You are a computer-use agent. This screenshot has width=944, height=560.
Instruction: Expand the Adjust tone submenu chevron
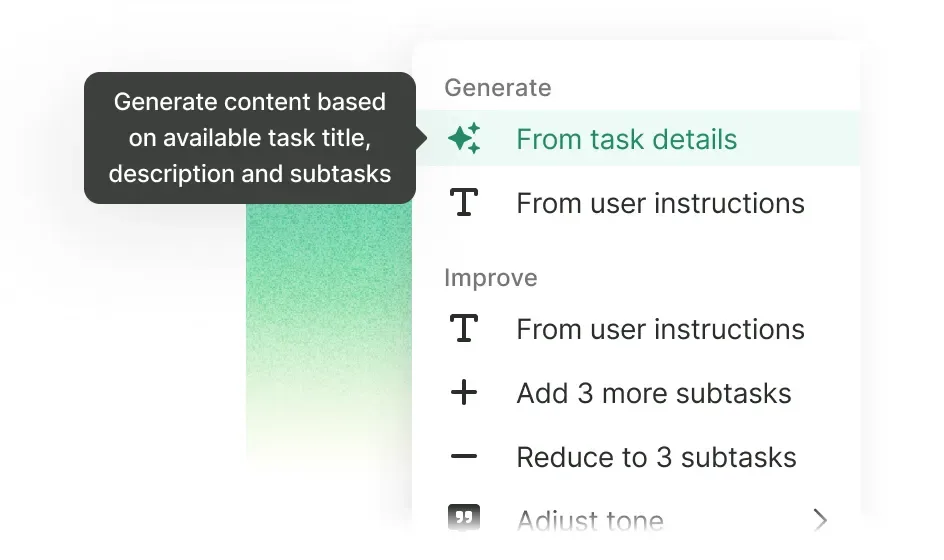820,519
